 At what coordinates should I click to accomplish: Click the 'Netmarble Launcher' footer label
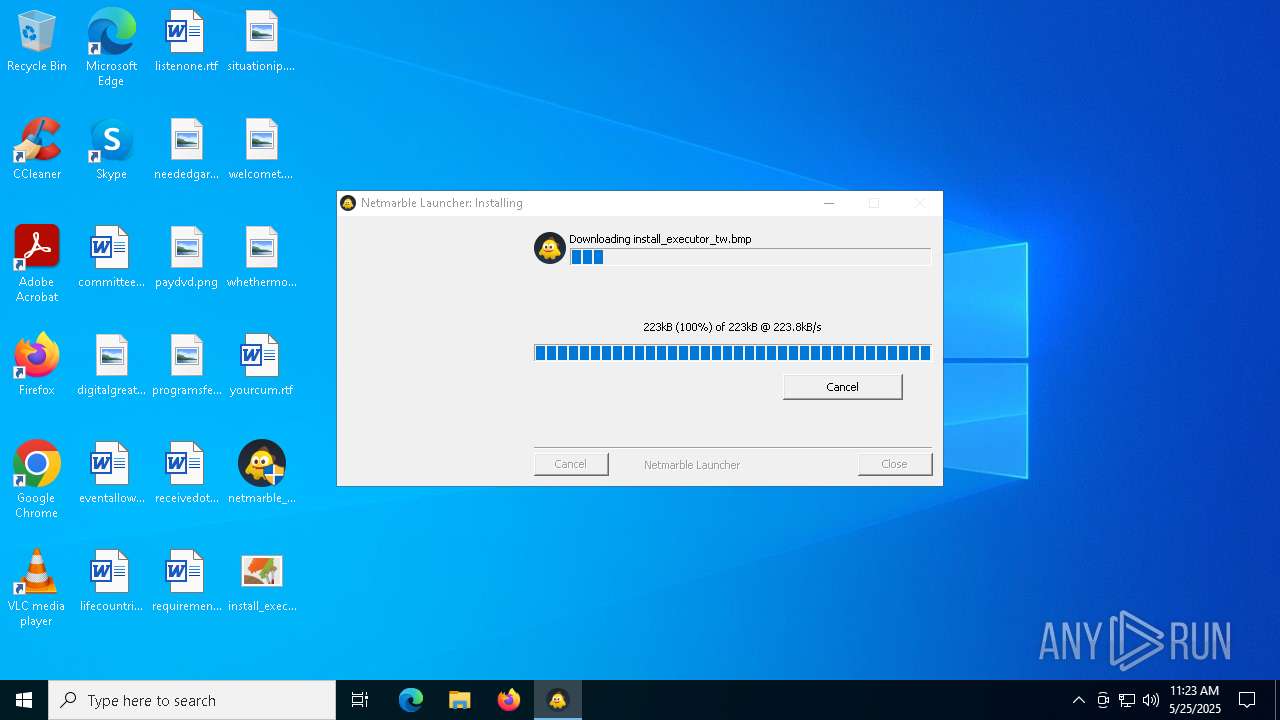[x=692, y=465]
